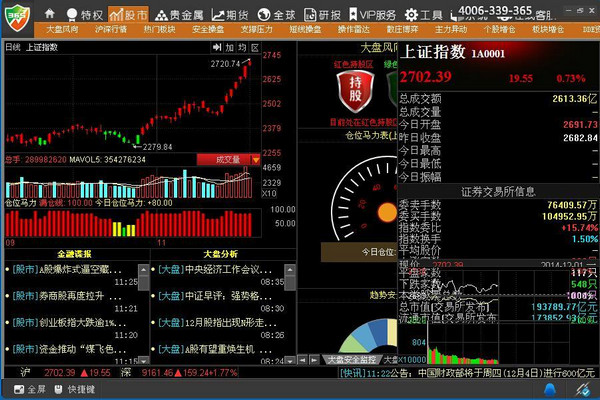Click the 大盘分析 panel header
This screenshot has width=600, height=400.
221,254
